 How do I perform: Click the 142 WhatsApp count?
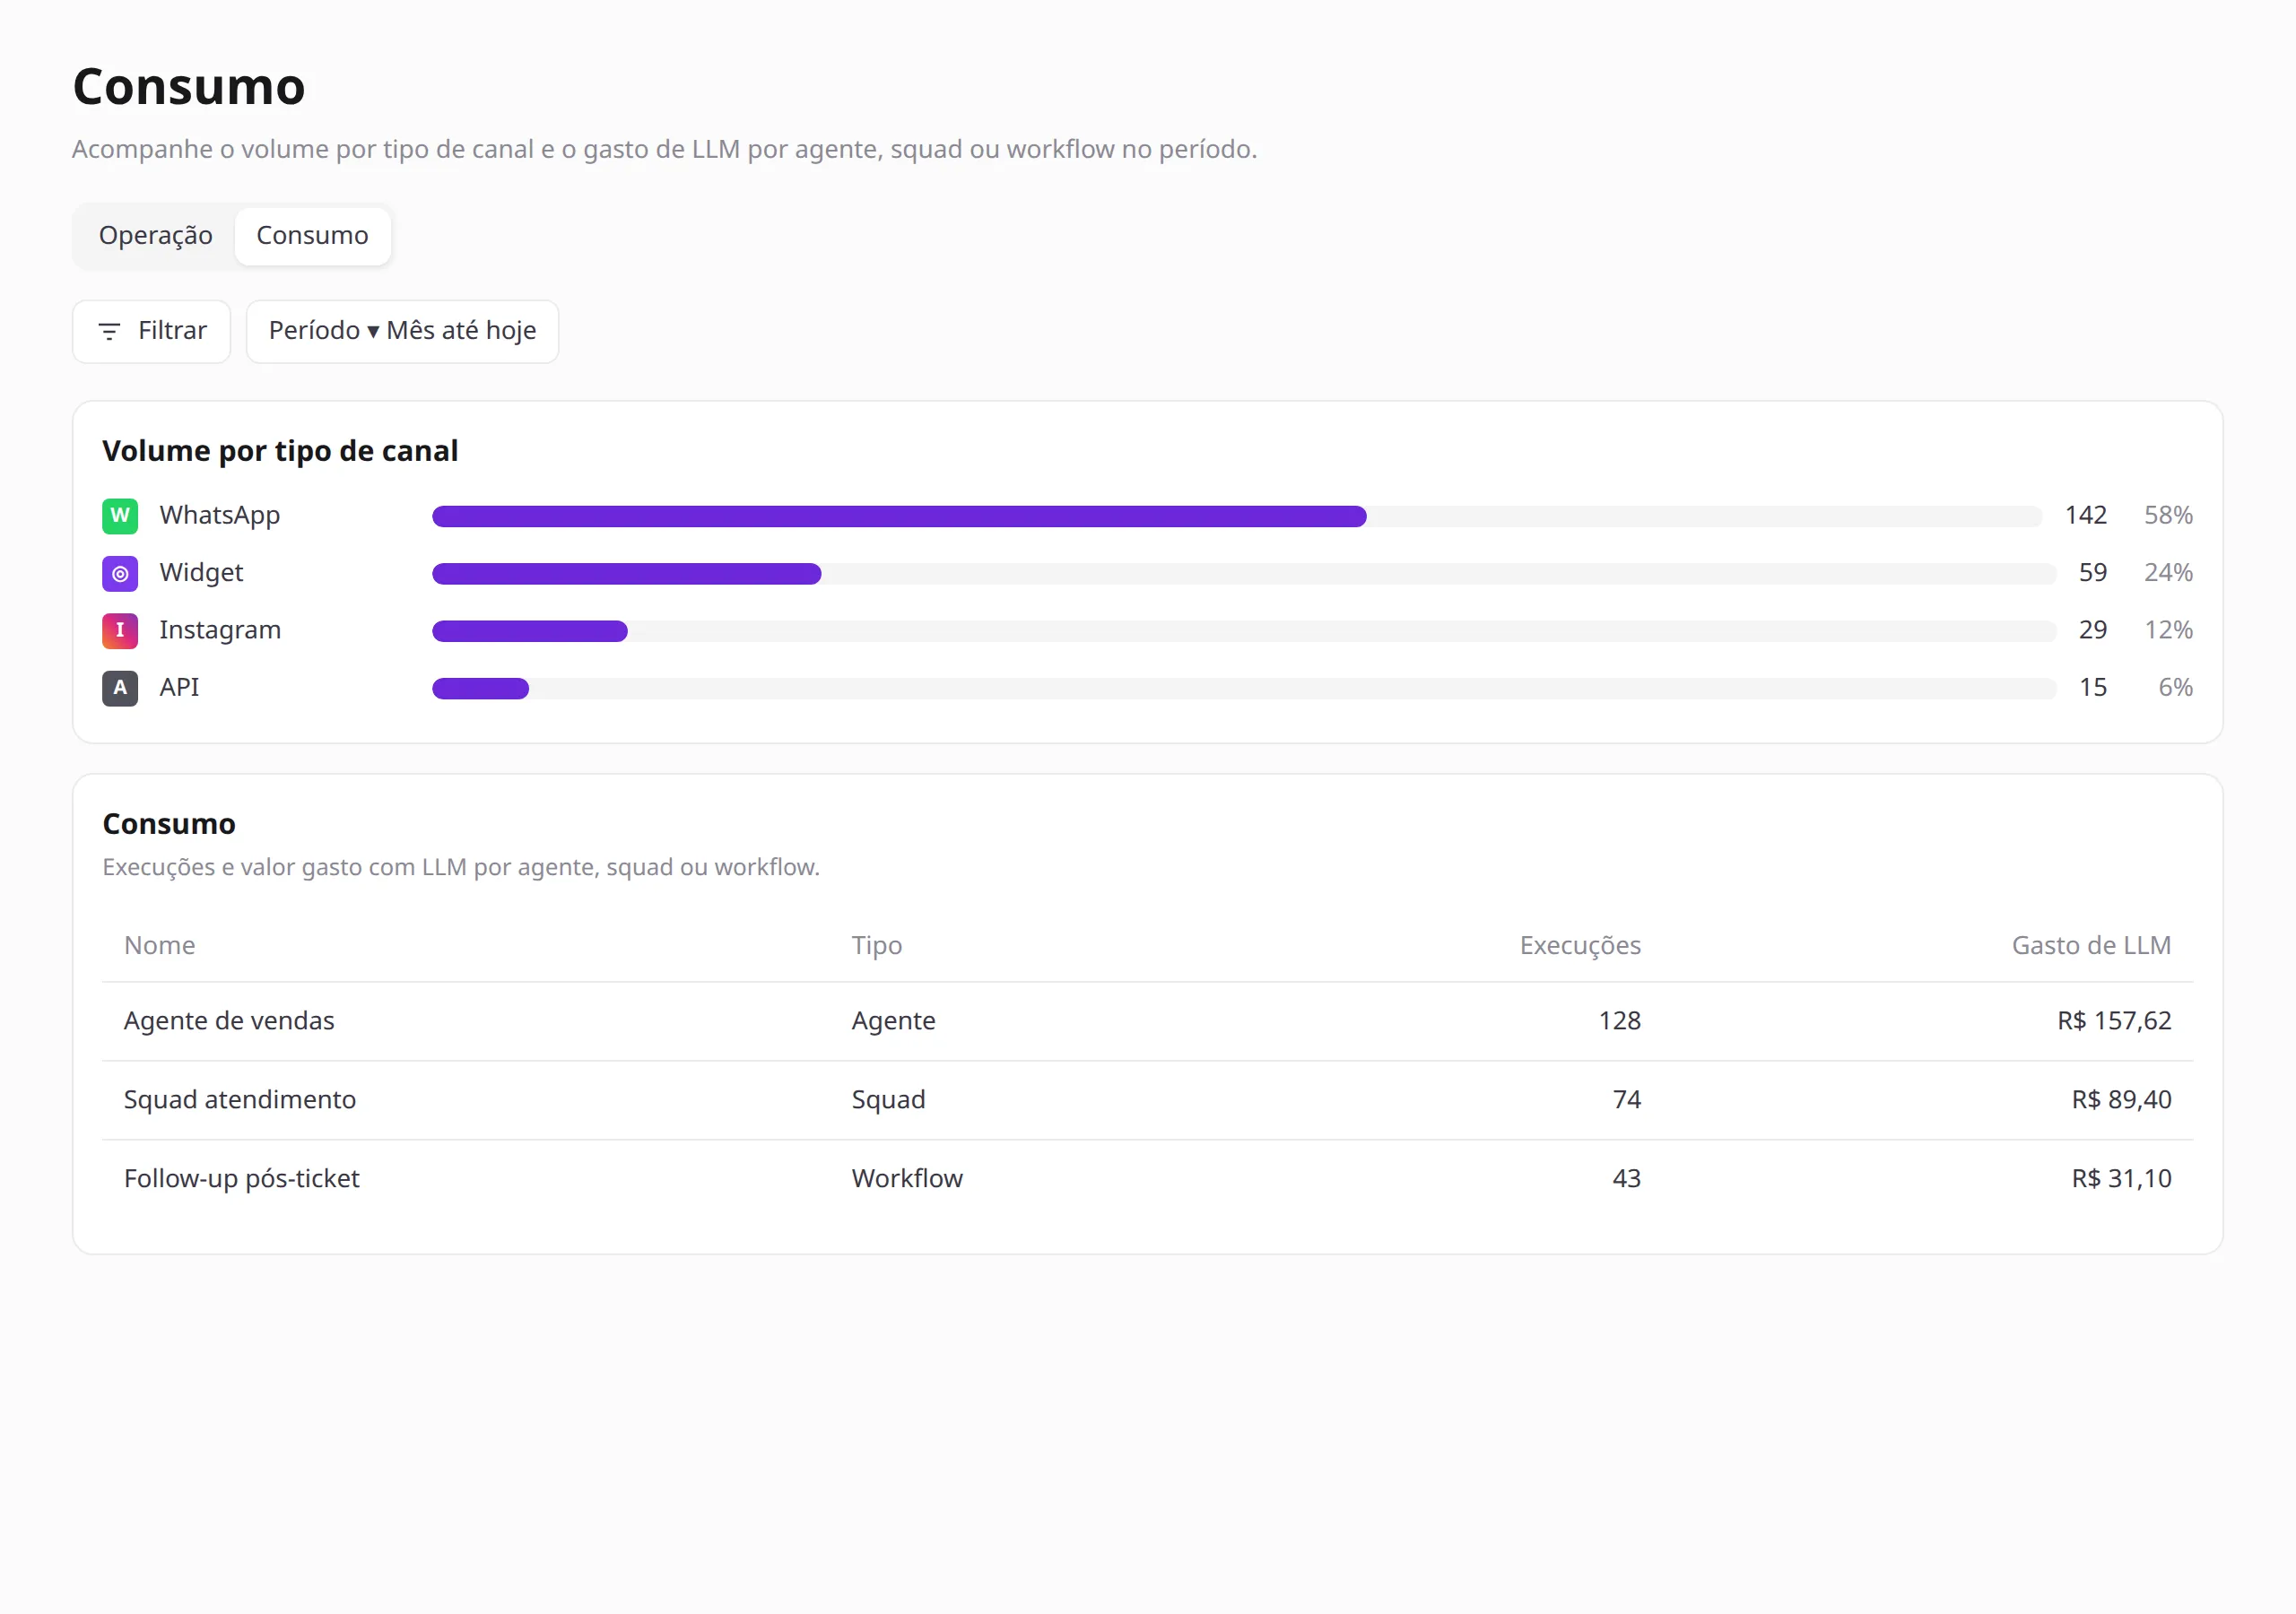point(2086,515)
